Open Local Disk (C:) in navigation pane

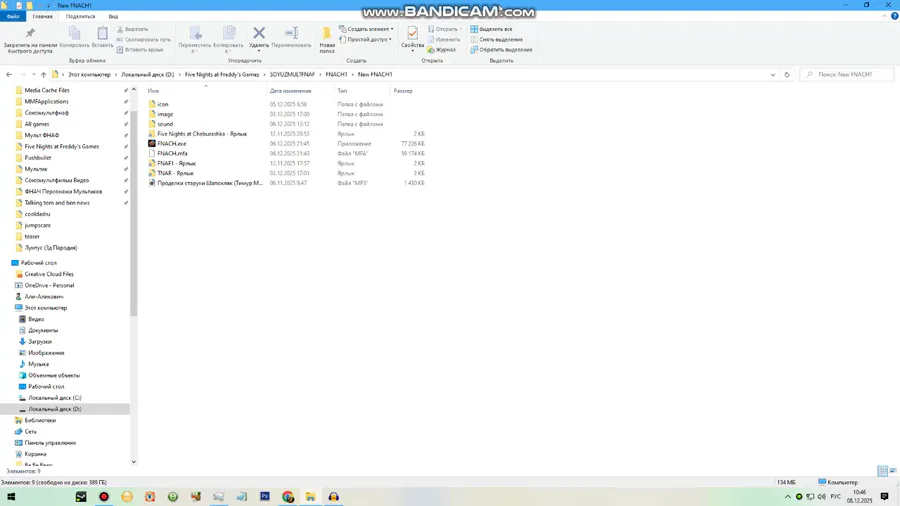click(x=55, y=398)
